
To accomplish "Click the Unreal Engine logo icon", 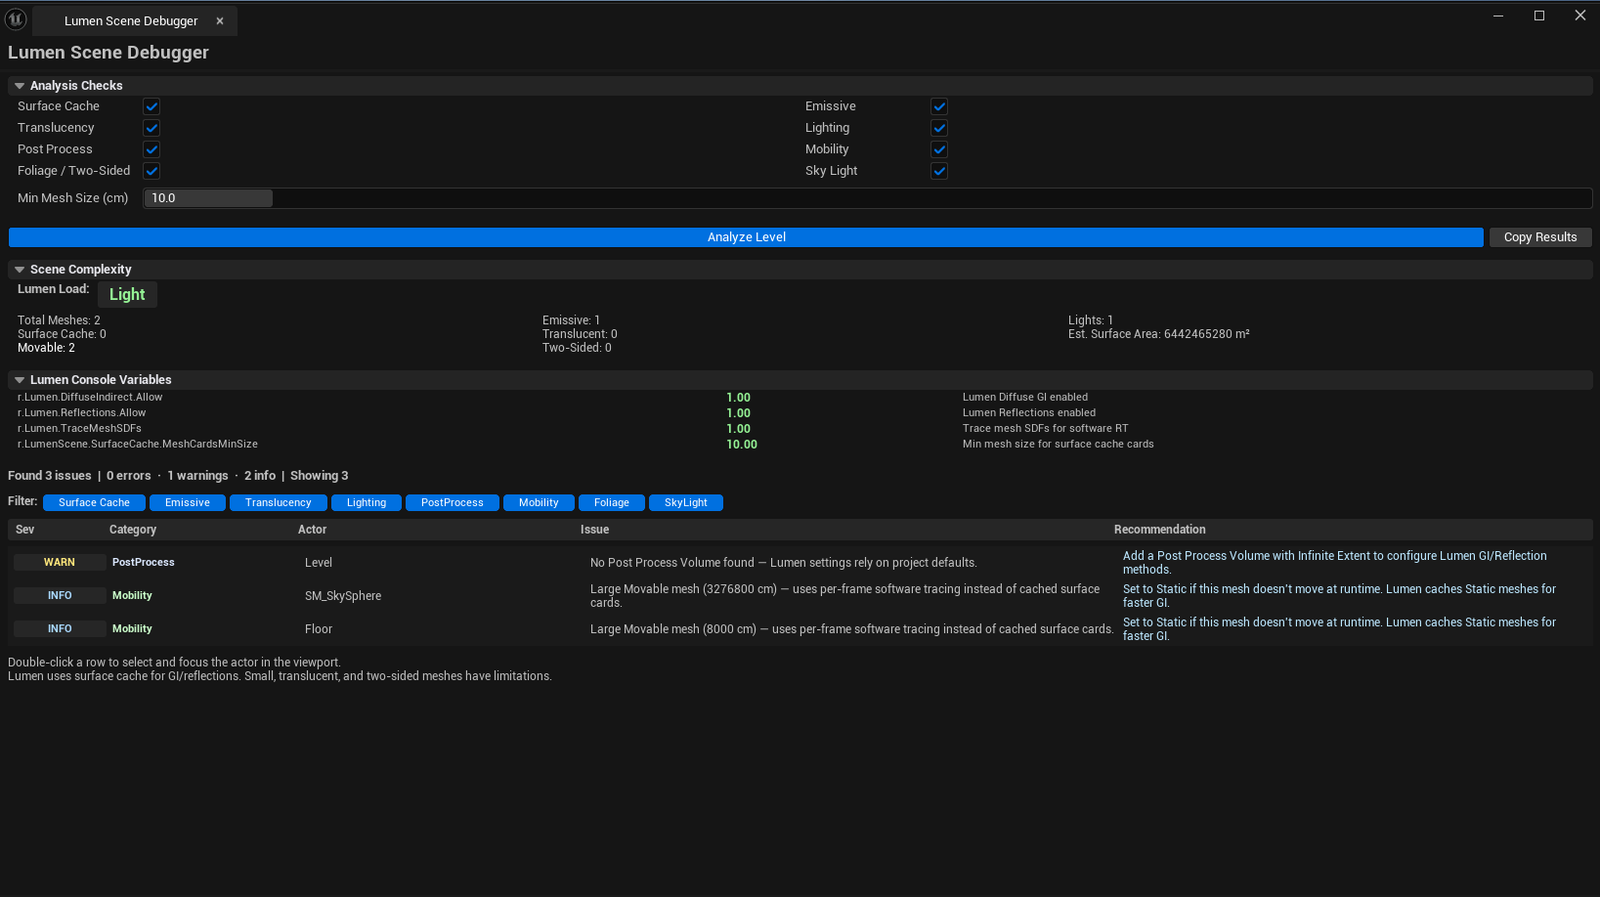I will coord(16,19).
